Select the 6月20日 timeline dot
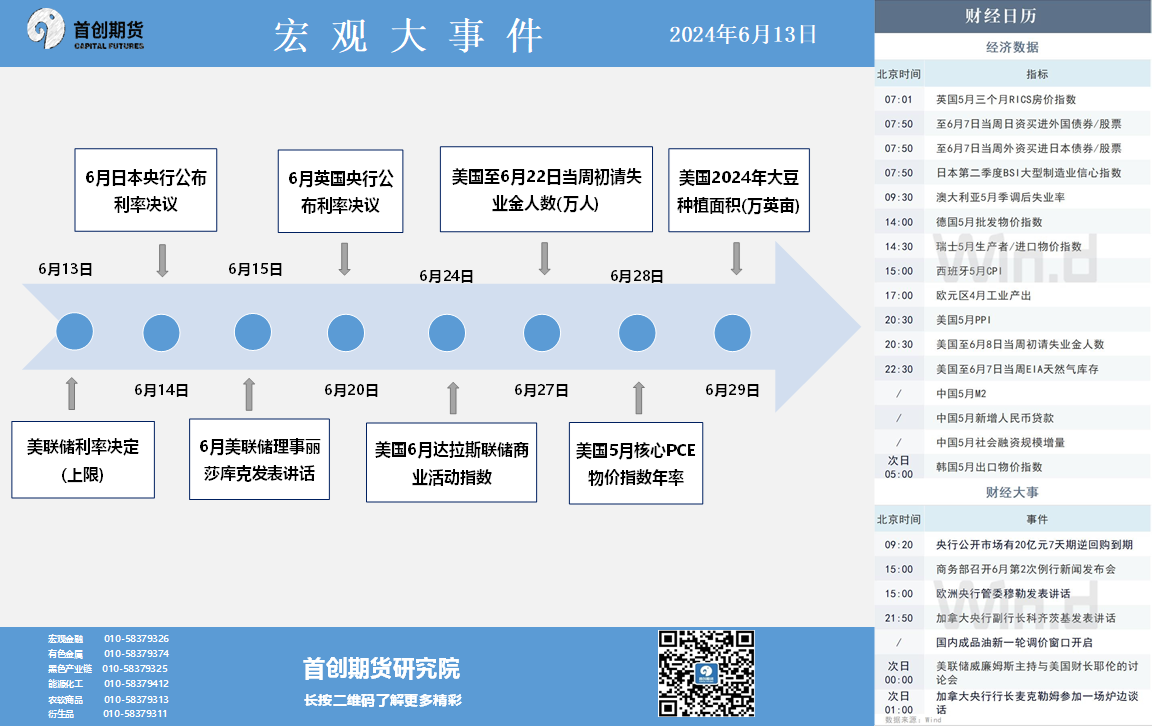The height and width of the screenshot is (726, 1152). pos(346,333)
